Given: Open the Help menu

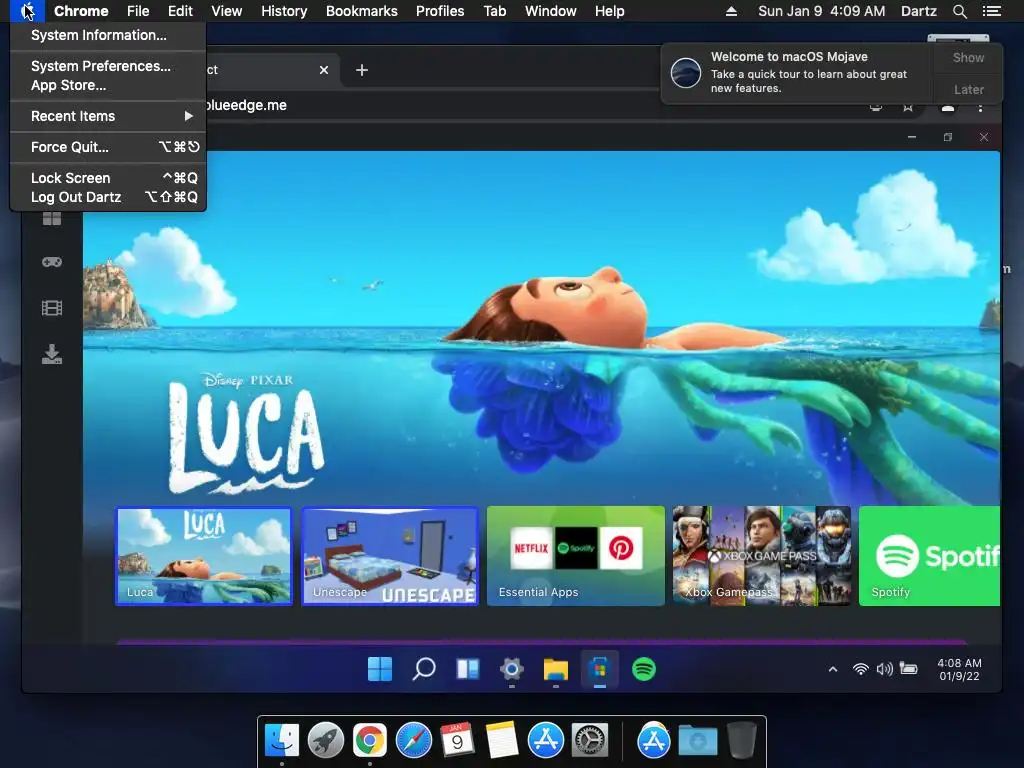Looking at the screenshot, I should (x=609, y=11).
